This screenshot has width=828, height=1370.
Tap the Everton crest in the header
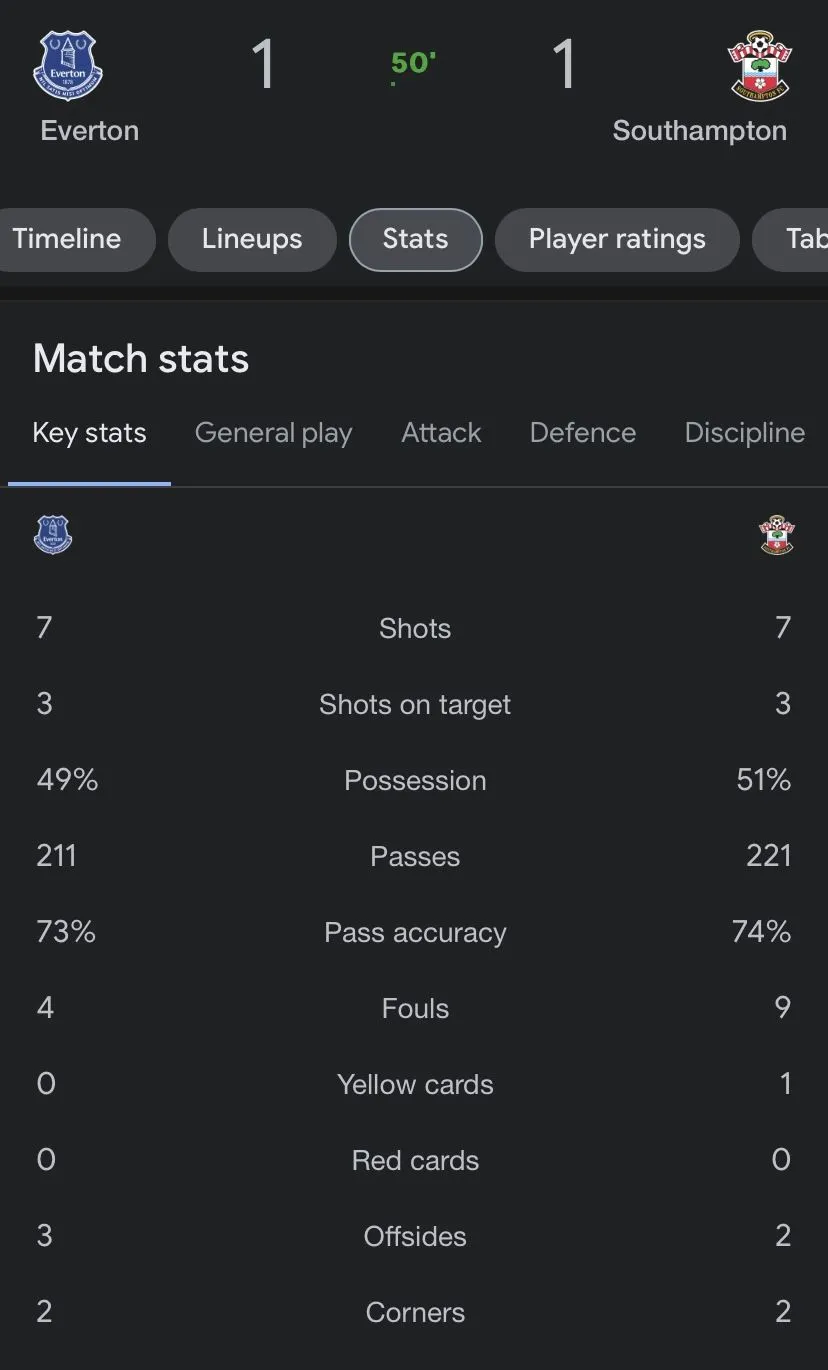click(68, 66)
